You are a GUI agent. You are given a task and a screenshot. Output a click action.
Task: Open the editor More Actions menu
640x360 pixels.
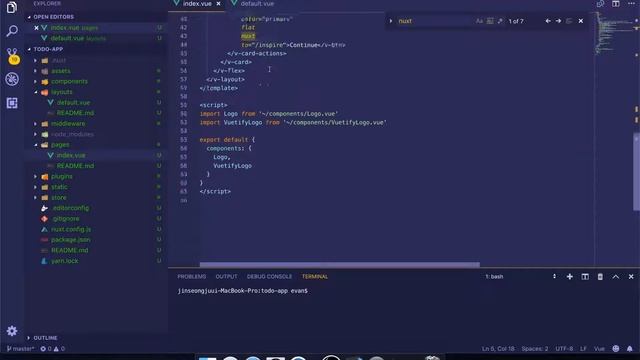click(x=631, y=4)
